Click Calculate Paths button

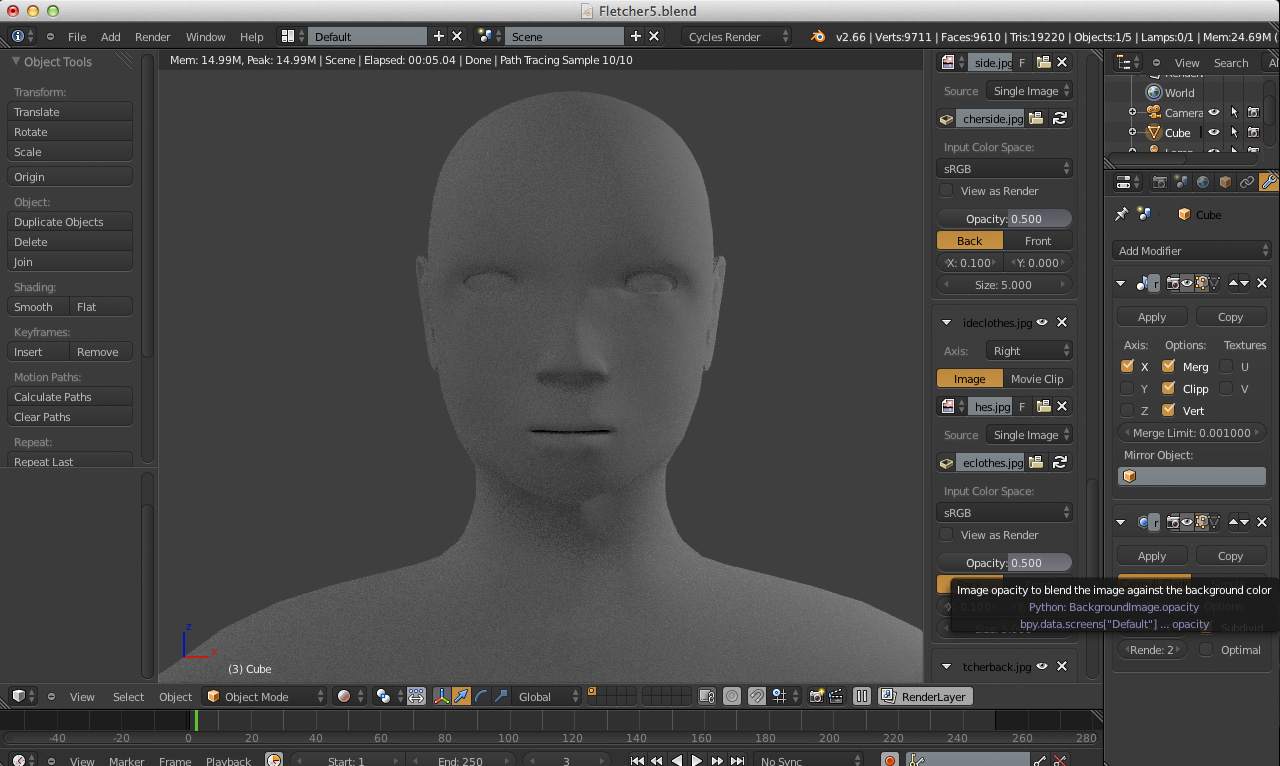pyautogui.click(x=70, y=396)
